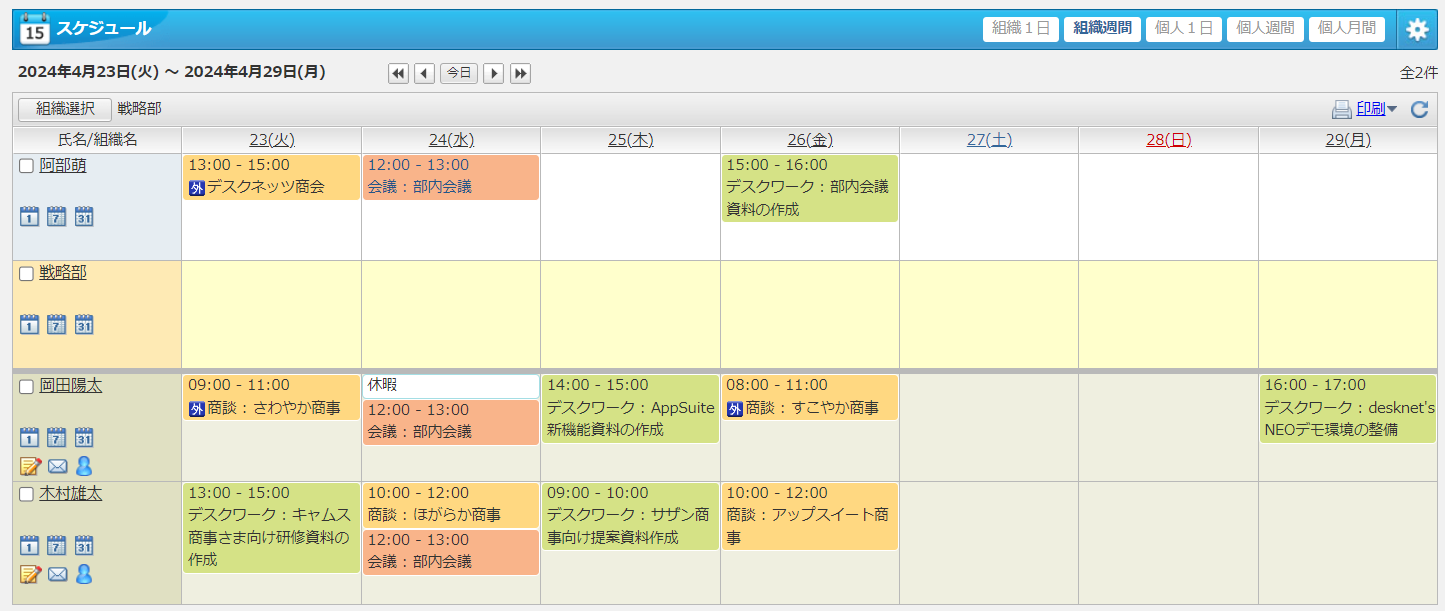Image resolution: width=1445 pixels, height=611 pixels.
Task: Click the mail icon for 木村雄太
Action: click(x=58, y=574)
